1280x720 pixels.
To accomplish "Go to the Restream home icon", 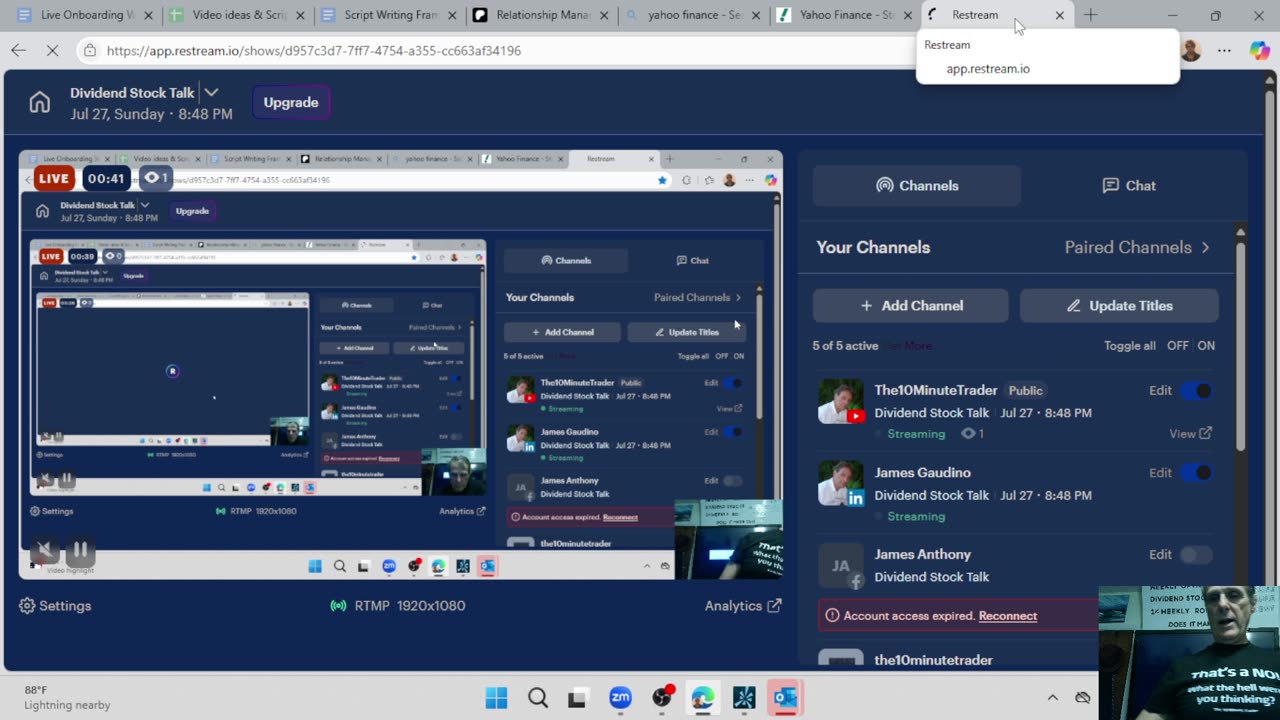I will point(39,102).
